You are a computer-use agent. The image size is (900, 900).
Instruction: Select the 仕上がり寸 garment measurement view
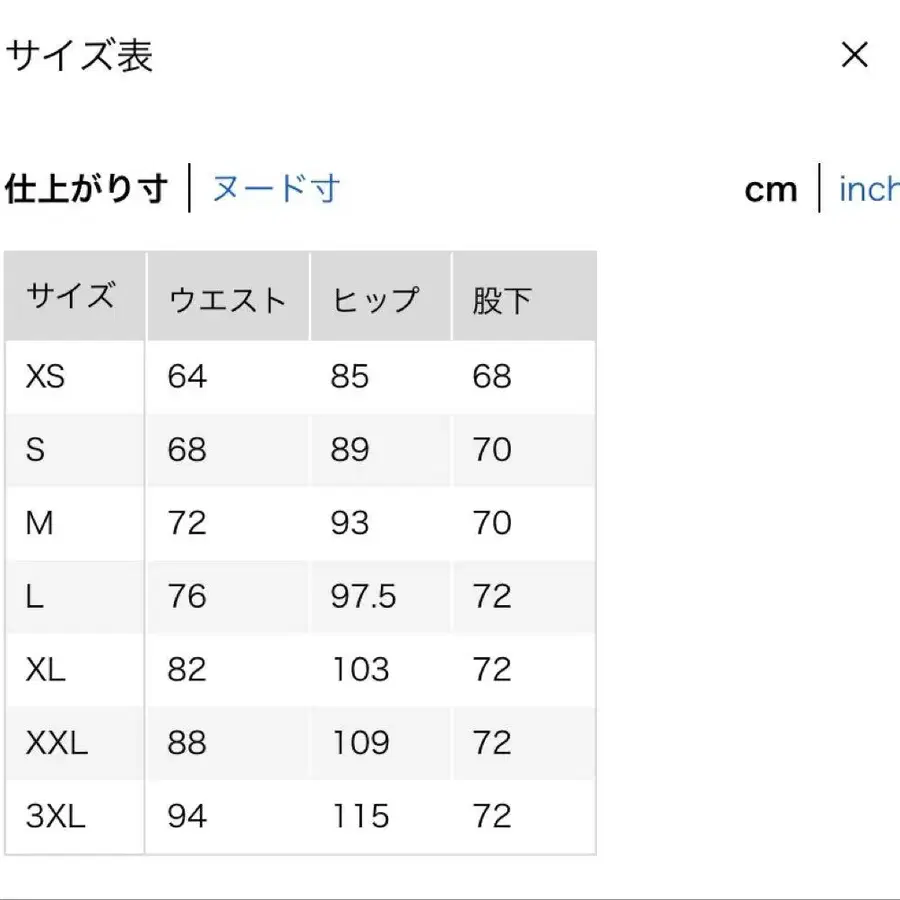85,188
